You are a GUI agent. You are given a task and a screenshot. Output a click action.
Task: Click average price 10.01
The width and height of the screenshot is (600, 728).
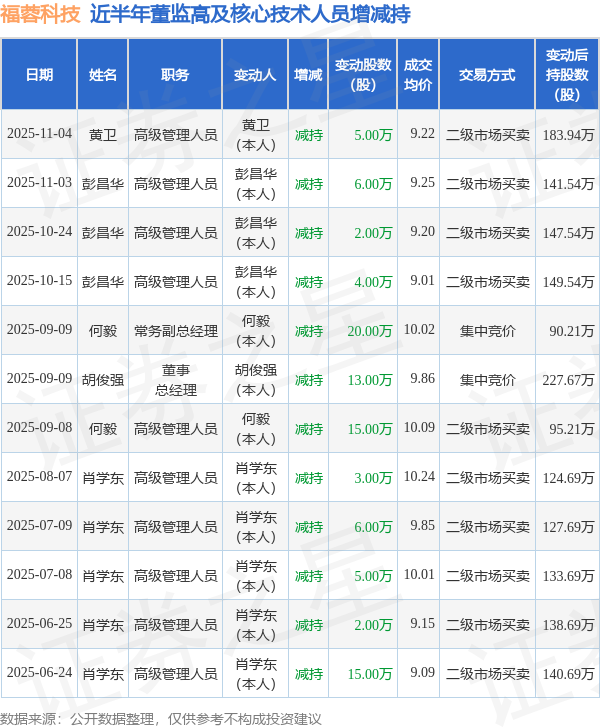pyautogui.click(x=419, y=575)
